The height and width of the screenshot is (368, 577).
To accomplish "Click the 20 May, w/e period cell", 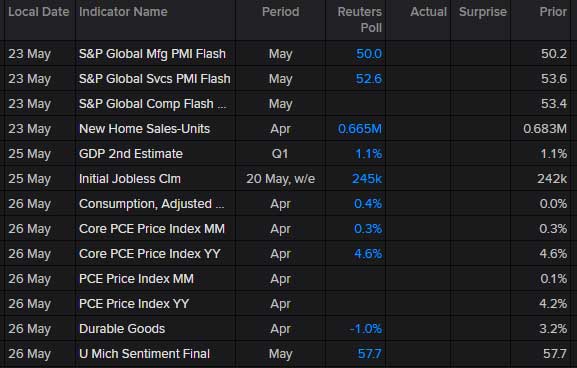I will (280, 179).
